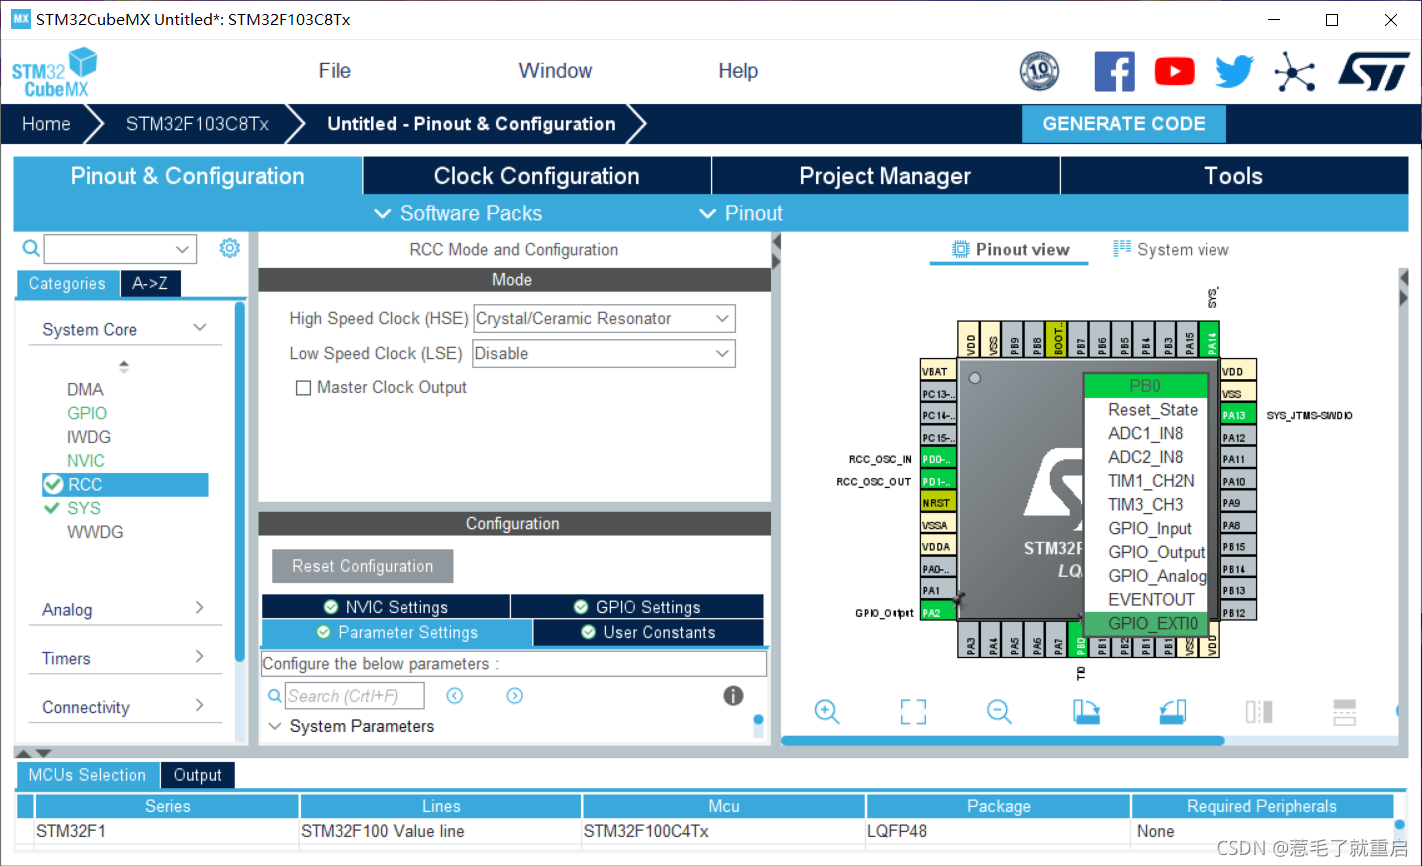Open the Help menu
1422x866 pixels.
[x=738, y=71]
